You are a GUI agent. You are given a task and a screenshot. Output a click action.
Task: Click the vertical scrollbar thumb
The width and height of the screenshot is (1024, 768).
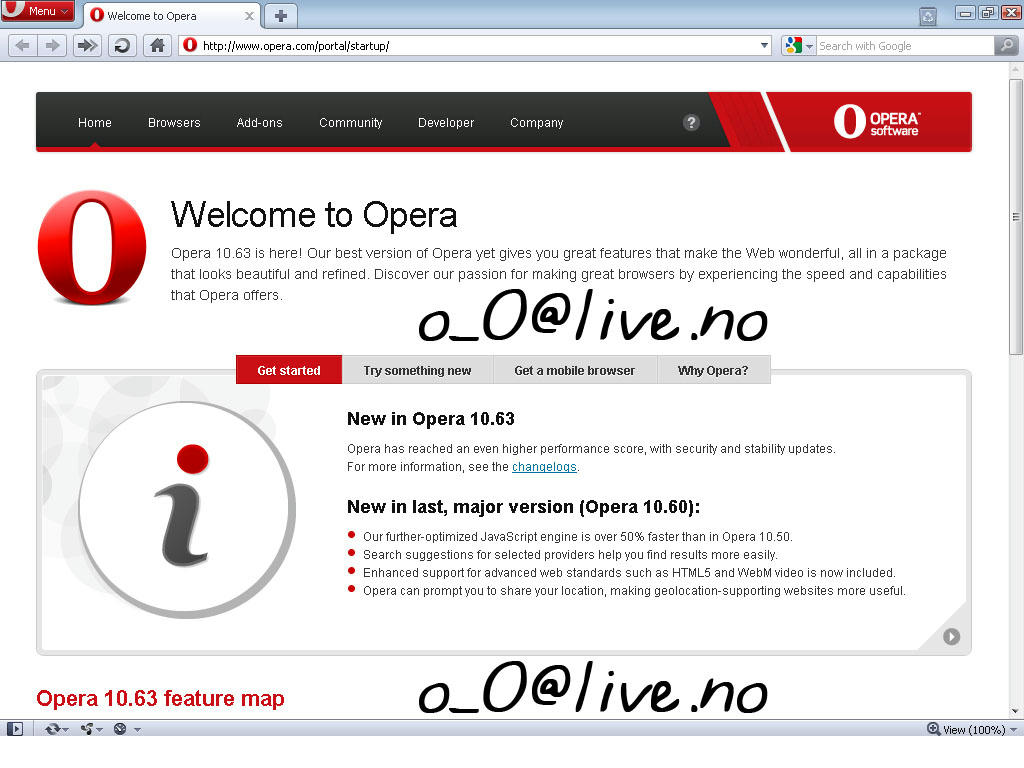[1016, 217]
